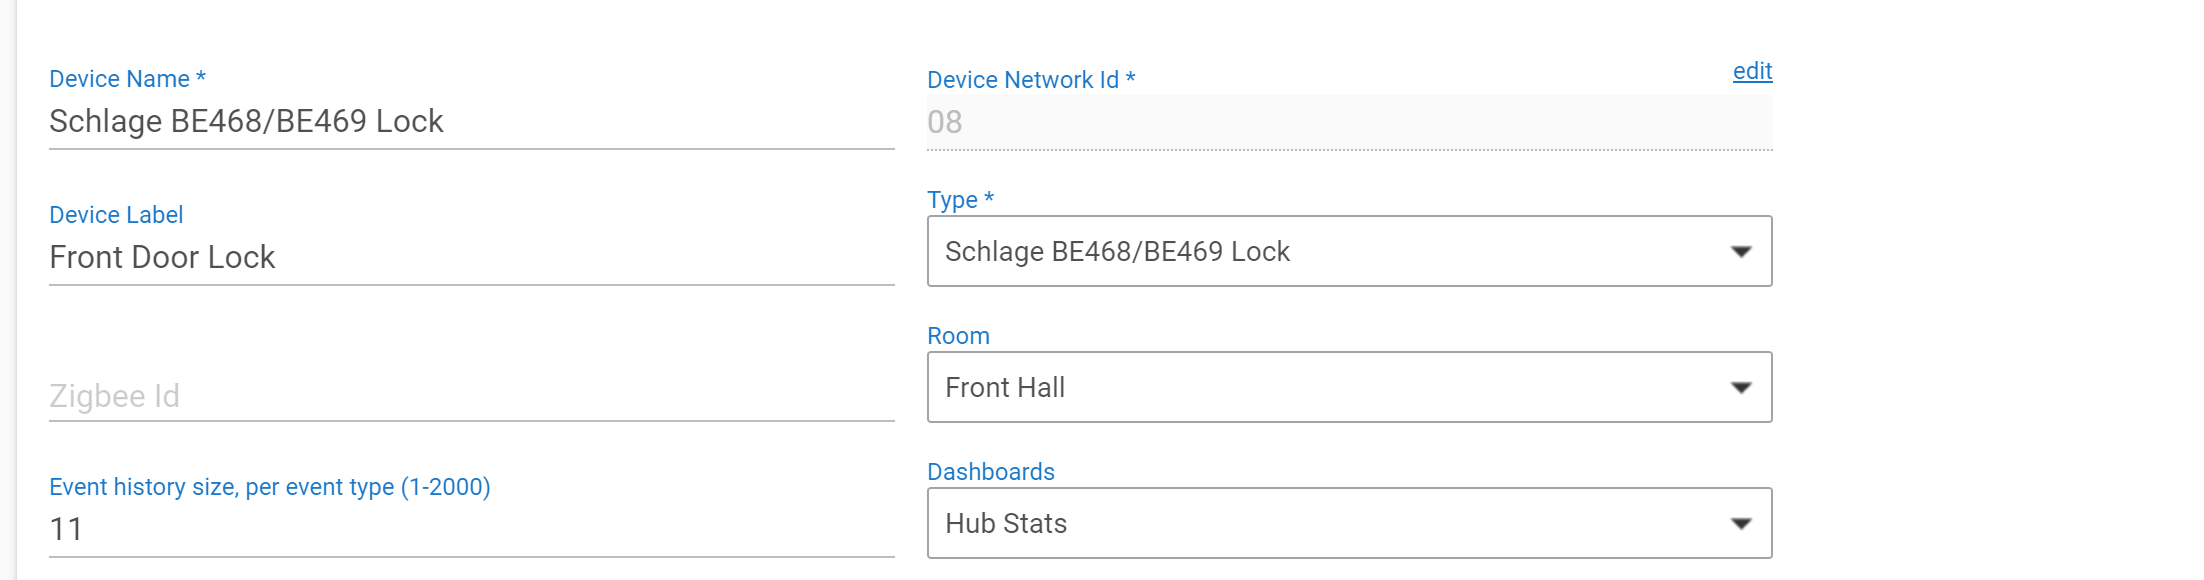The image size is (2204, 580).
Task: Click the Dashboards dropdown arrow icon
Action: coord(1741,524)
